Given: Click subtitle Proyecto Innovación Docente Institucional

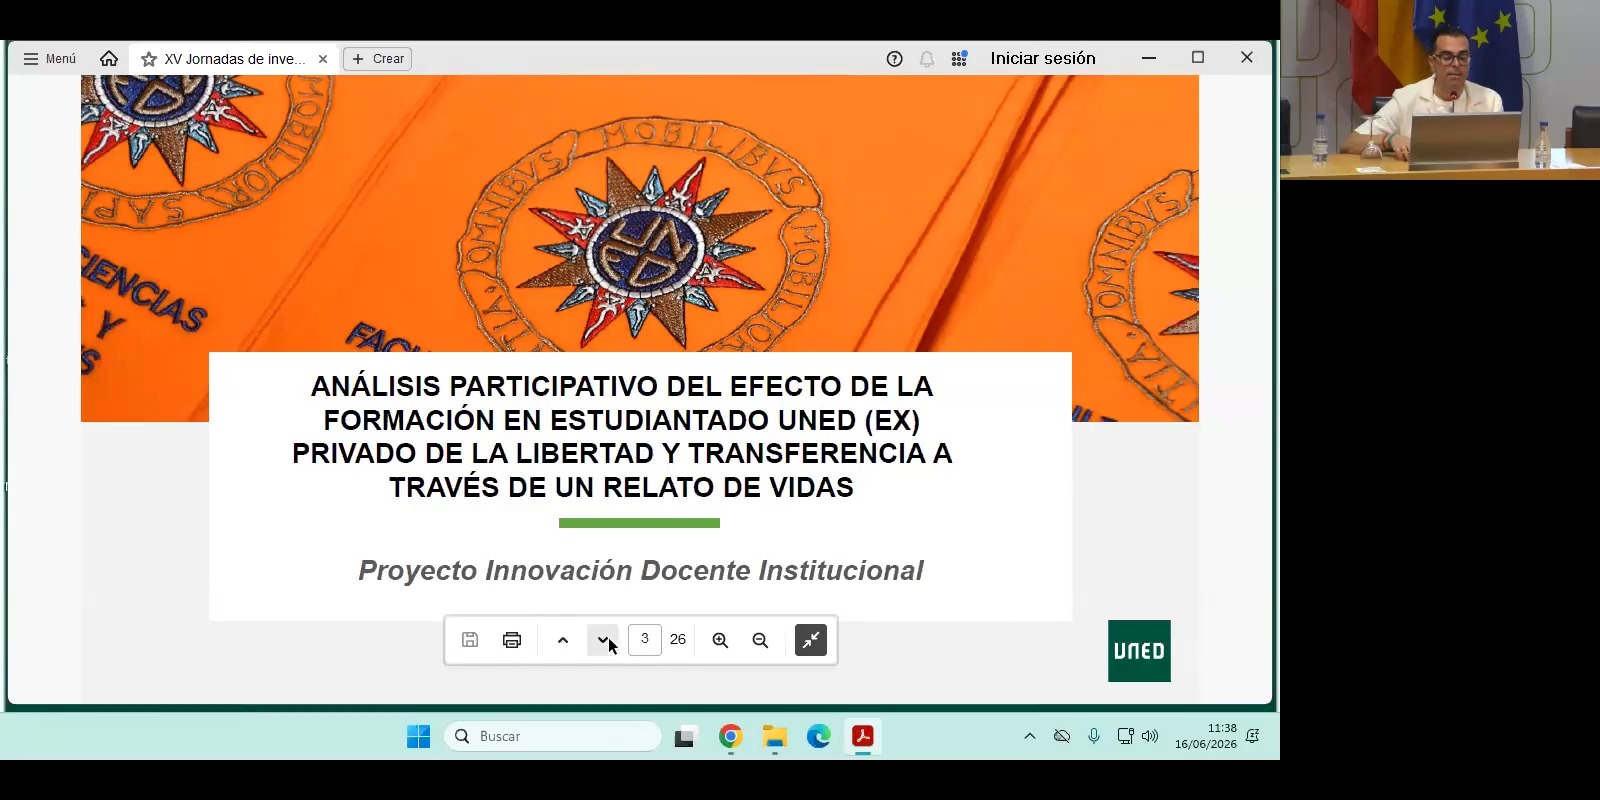Looking at the screenshot, I should (641, 570).
